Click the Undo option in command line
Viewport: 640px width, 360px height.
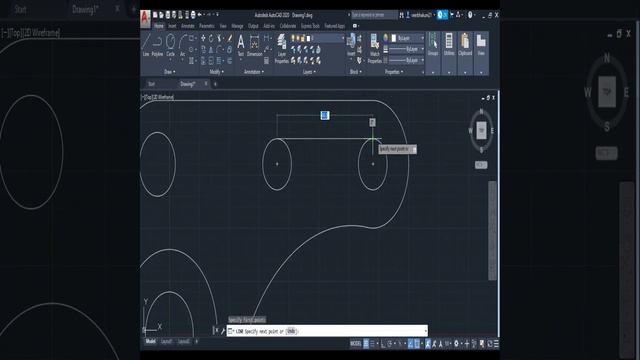(x=291, y=331)
